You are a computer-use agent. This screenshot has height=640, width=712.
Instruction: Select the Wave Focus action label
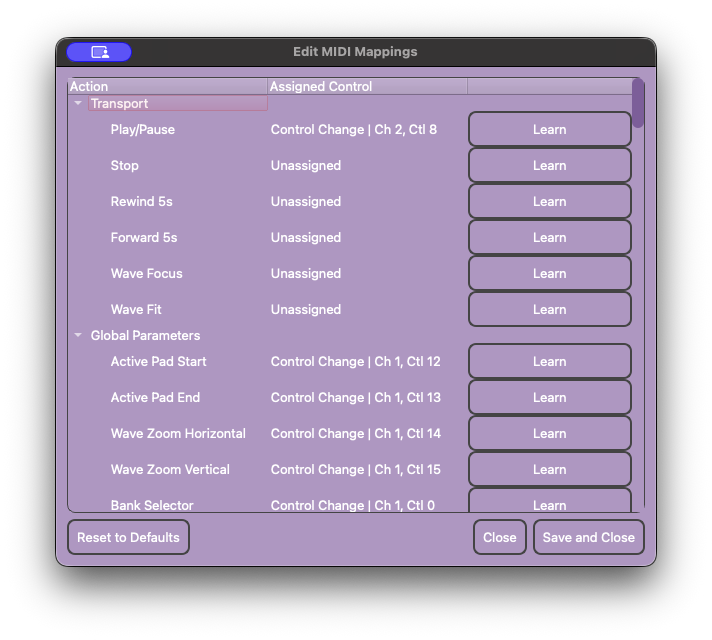[x=147, y=273]
